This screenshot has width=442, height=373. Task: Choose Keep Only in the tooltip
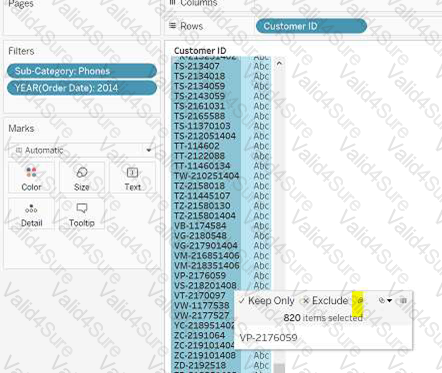click(267, 301)
